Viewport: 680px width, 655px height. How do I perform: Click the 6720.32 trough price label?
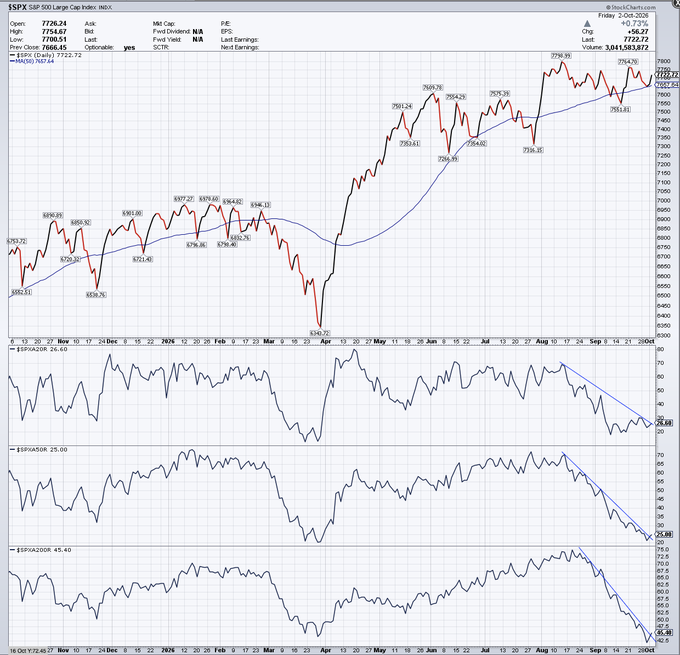(70, 259)
